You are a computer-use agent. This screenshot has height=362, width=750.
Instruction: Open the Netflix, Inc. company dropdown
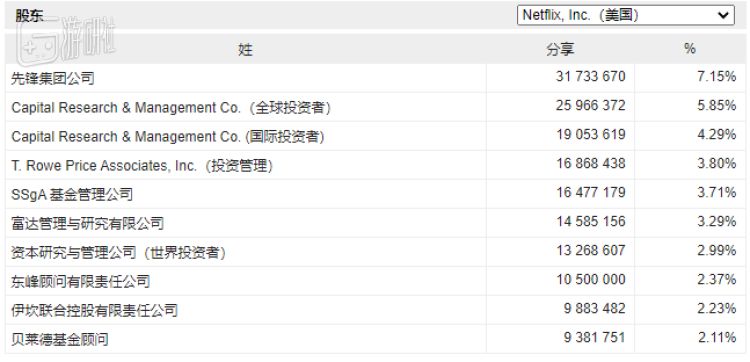(x=626, y=15)
